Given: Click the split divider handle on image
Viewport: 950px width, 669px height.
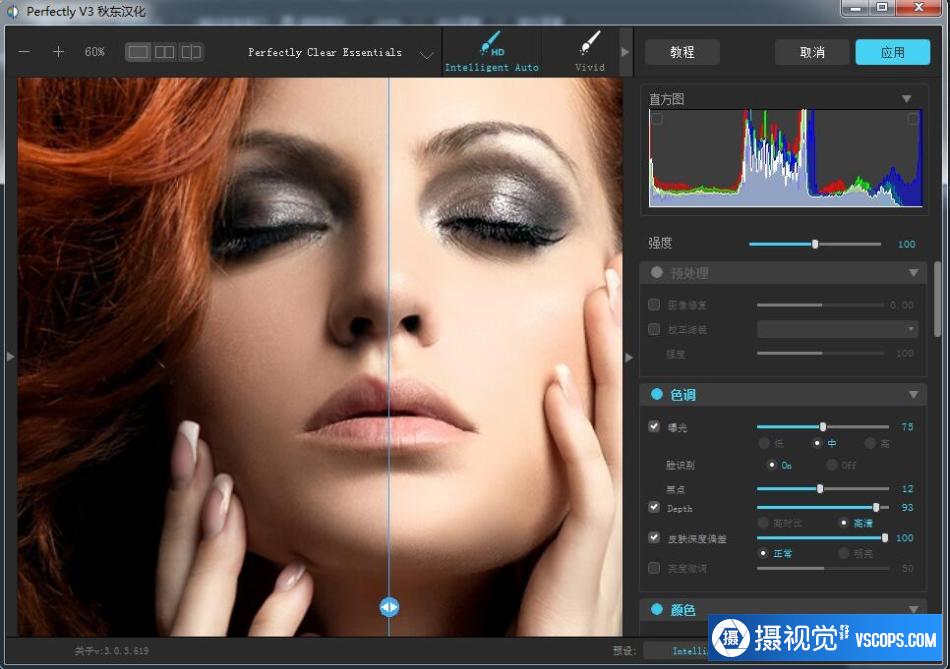Looking at the screenshot, I should [389, 607].
